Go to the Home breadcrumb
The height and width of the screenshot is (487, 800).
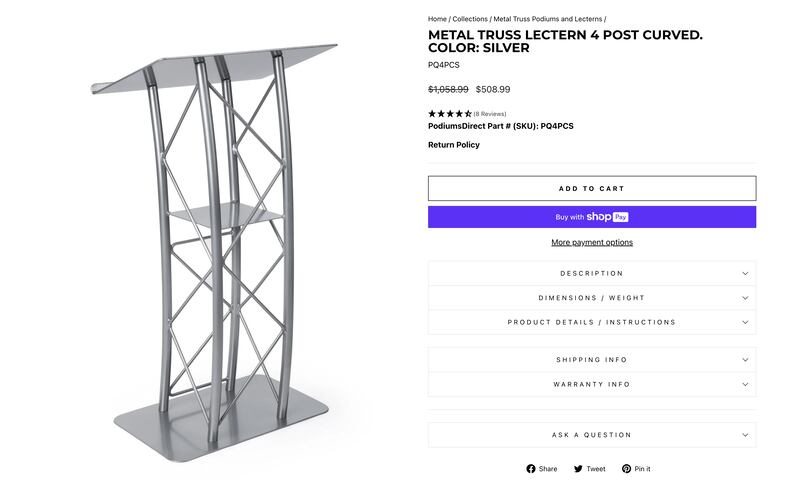click(437, 19)
